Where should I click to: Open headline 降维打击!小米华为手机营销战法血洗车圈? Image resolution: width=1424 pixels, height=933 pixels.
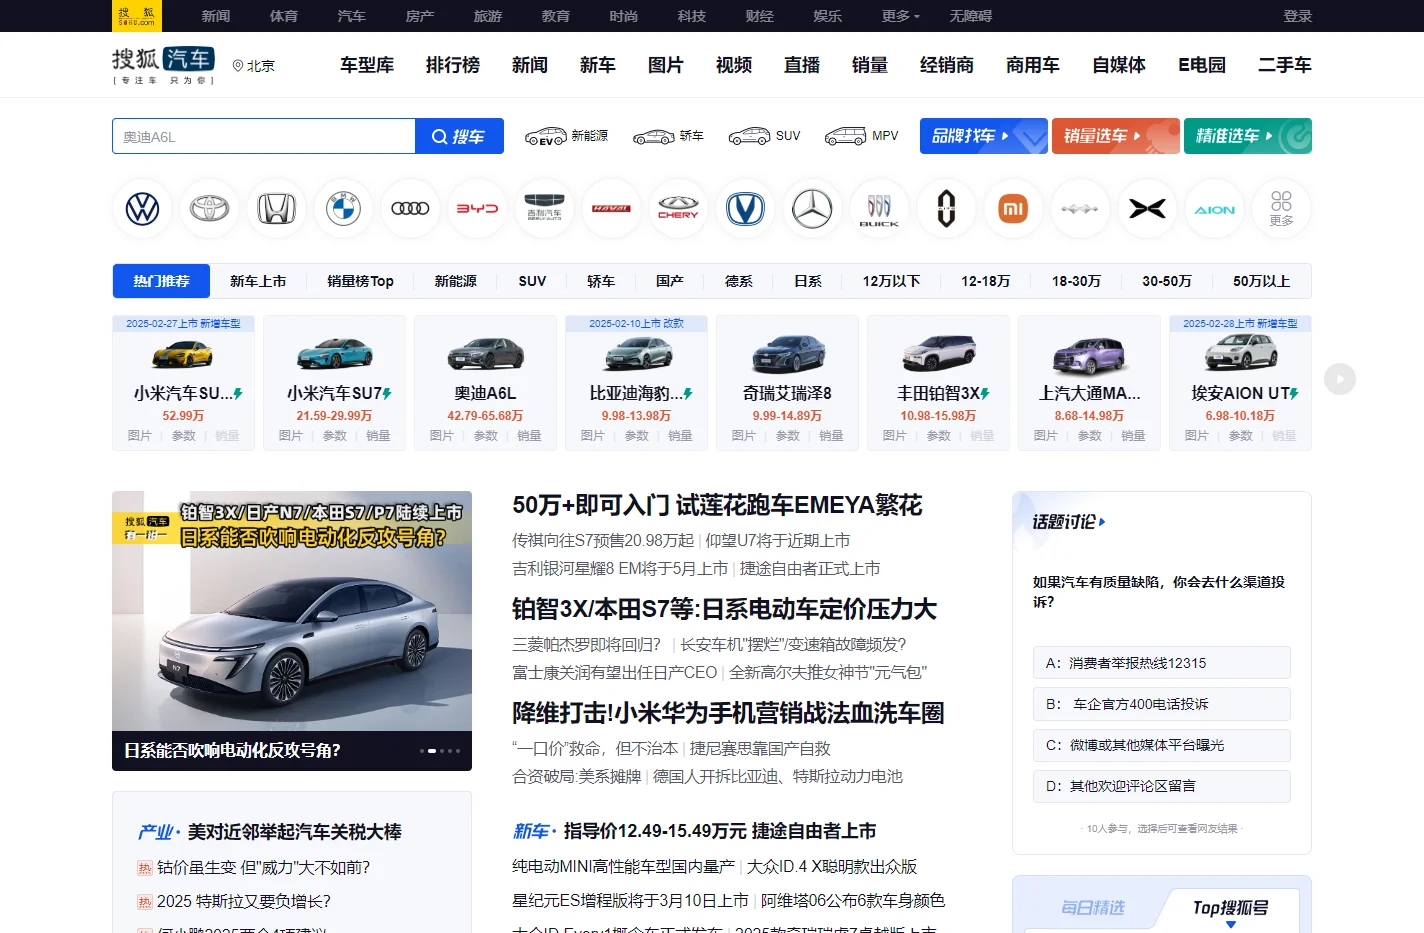click(x=728, y=713)
